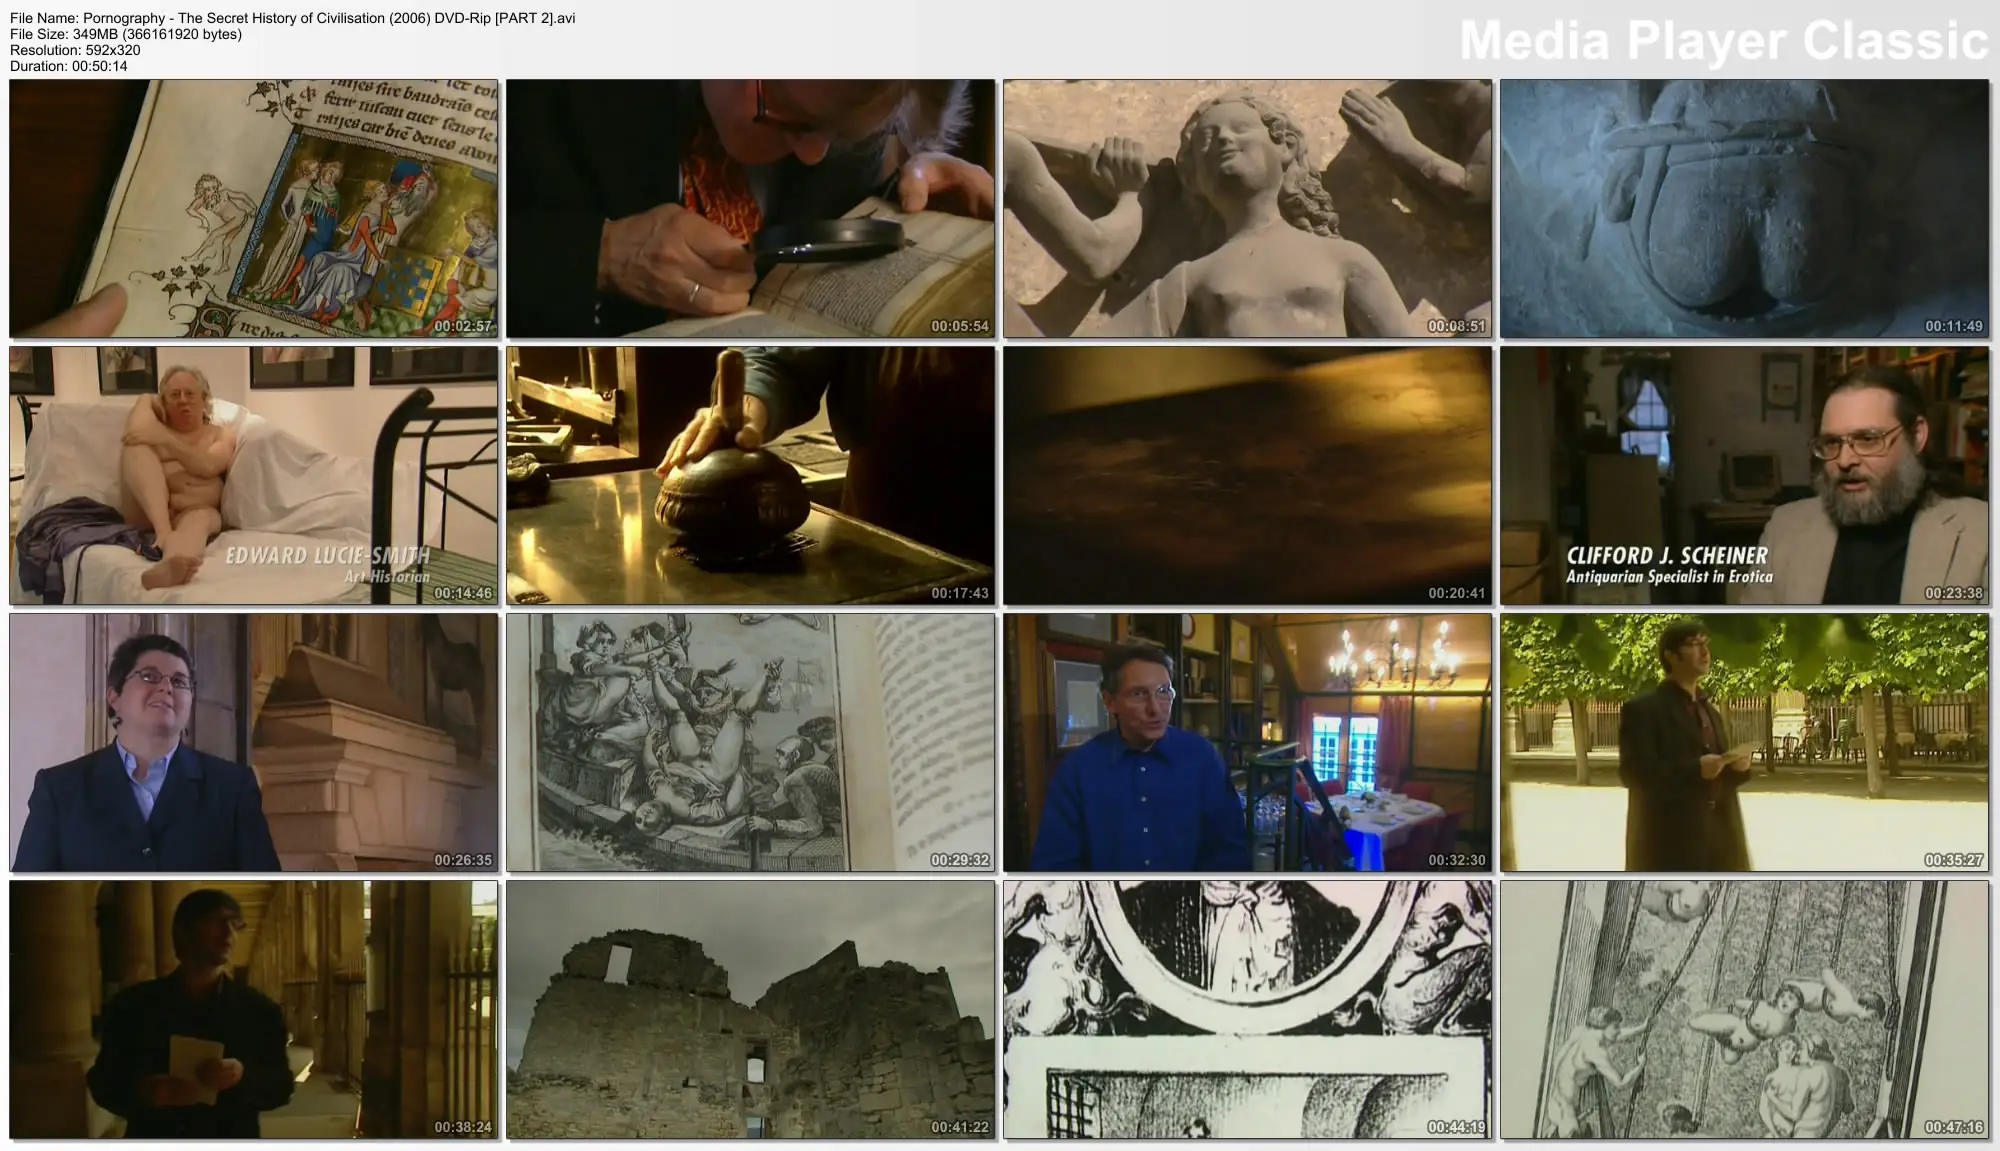The image size is (2000, 1151).
Task: Click the 'Resolution: 592x320' text
Action: 75,50
